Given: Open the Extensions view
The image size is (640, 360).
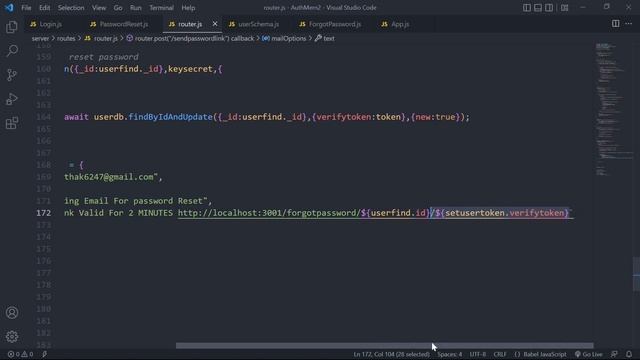Looking at the screenshot, I should pos(12,123).
